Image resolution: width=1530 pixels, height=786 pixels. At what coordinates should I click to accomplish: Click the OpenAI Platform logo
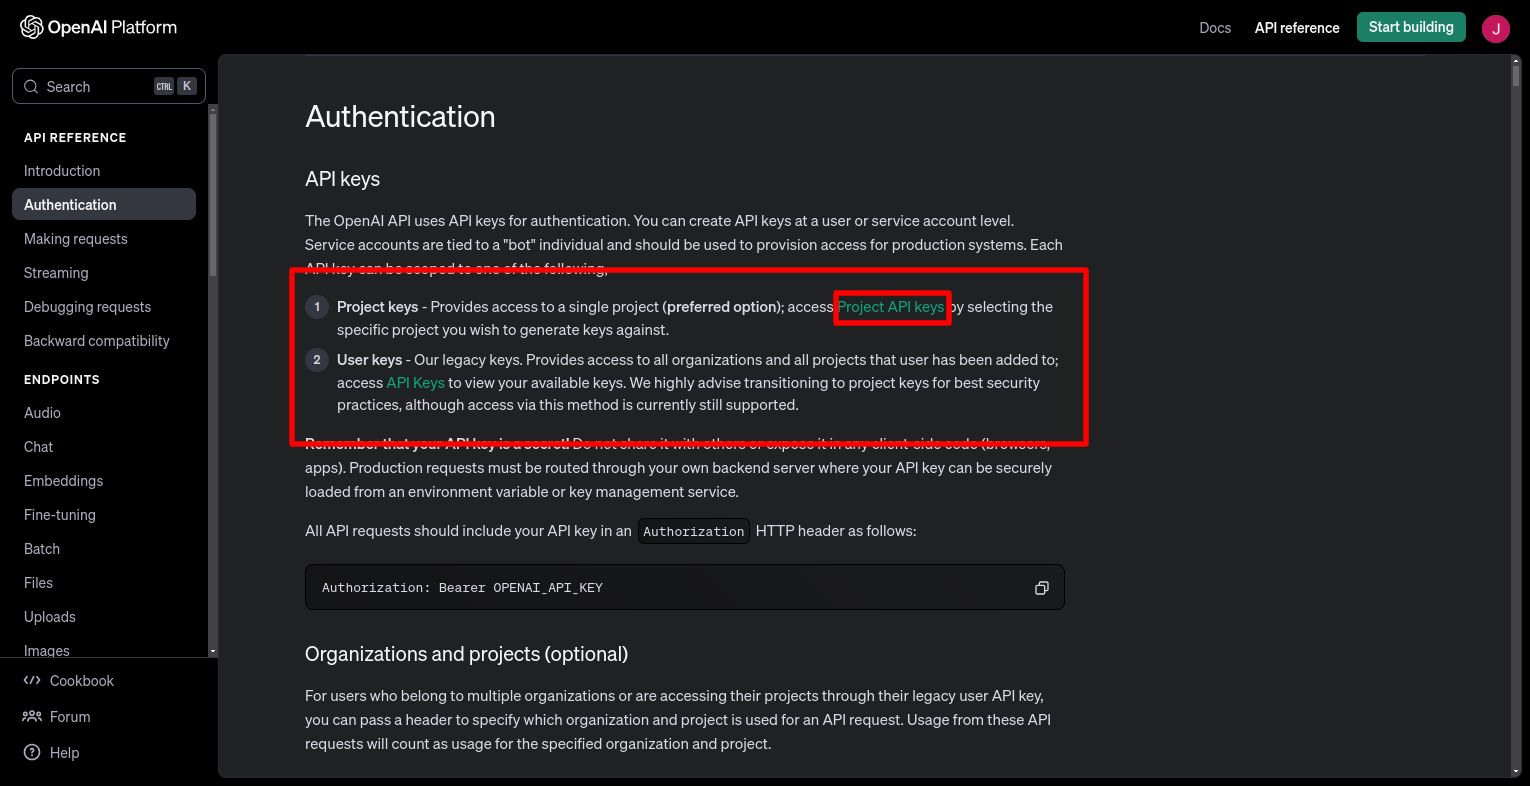pos(98,27)
